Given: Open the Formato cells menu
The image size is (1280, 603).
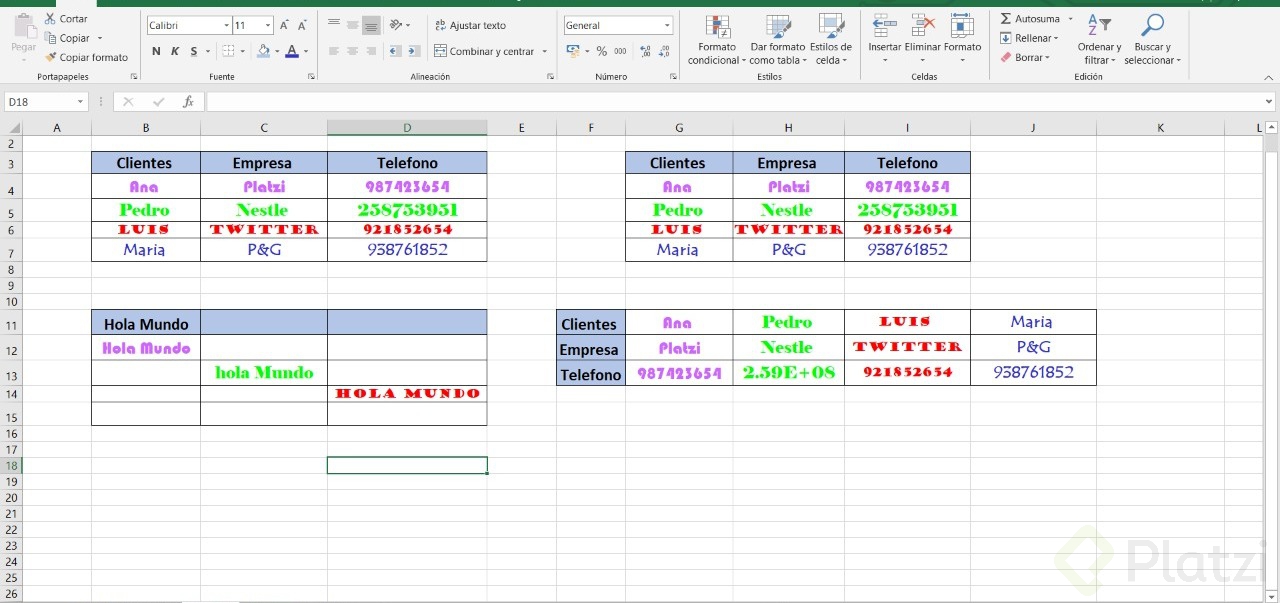Looking at the screenshot, I should pos(962,38).
